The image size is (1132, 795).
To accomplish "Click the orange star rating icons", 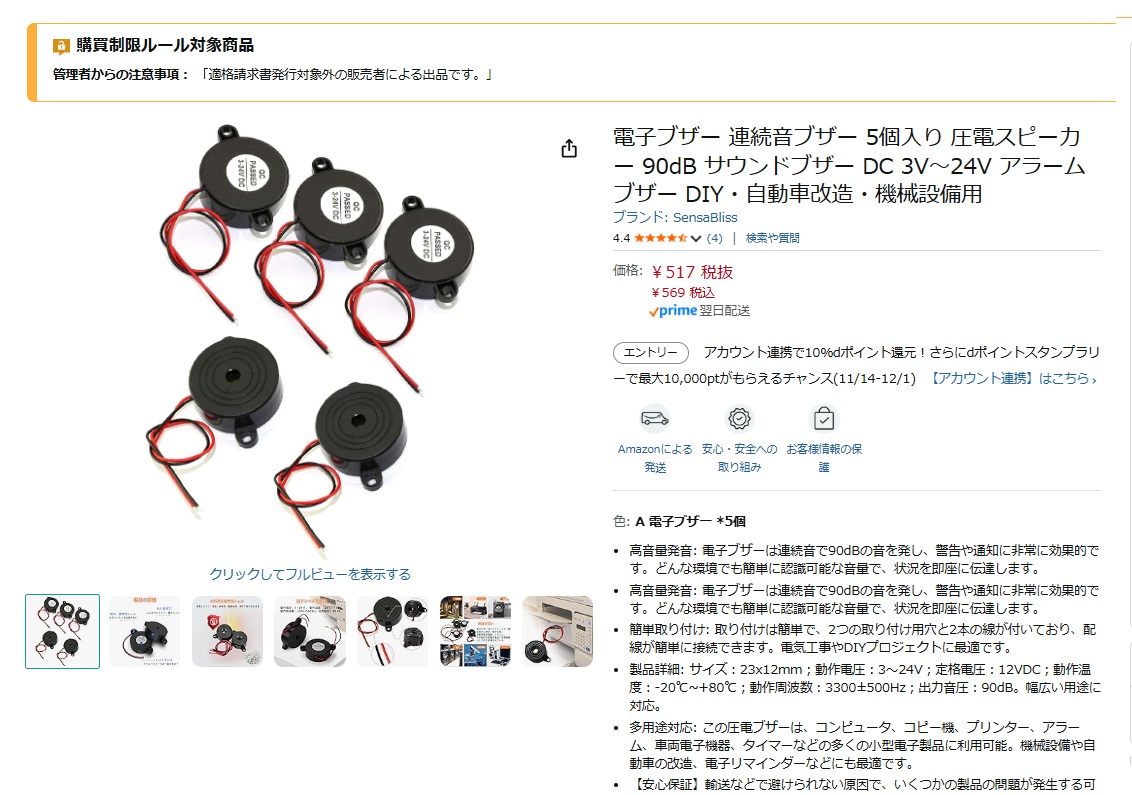I will (x=661, y=238).
